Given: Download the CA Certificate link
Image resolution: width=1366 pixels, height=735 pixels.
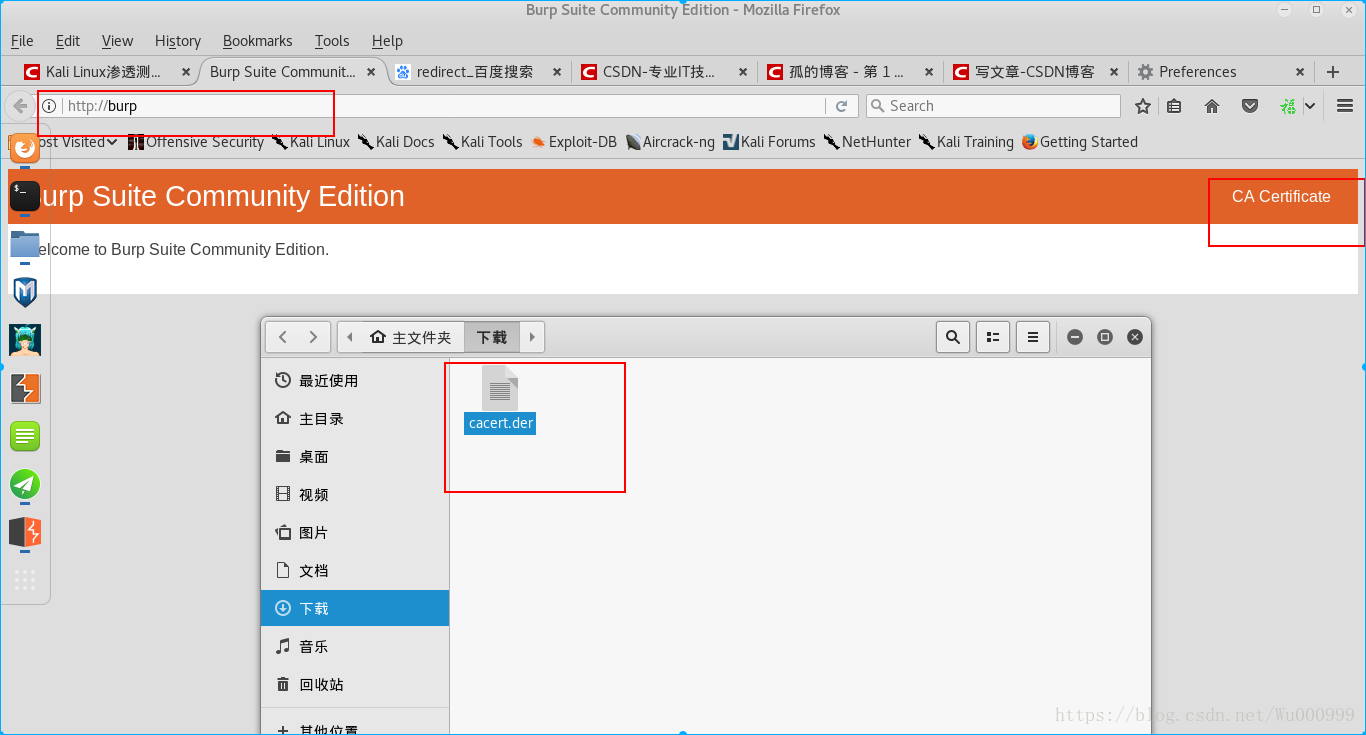Looking at the screenshot, I should (x=1281, y=197).
